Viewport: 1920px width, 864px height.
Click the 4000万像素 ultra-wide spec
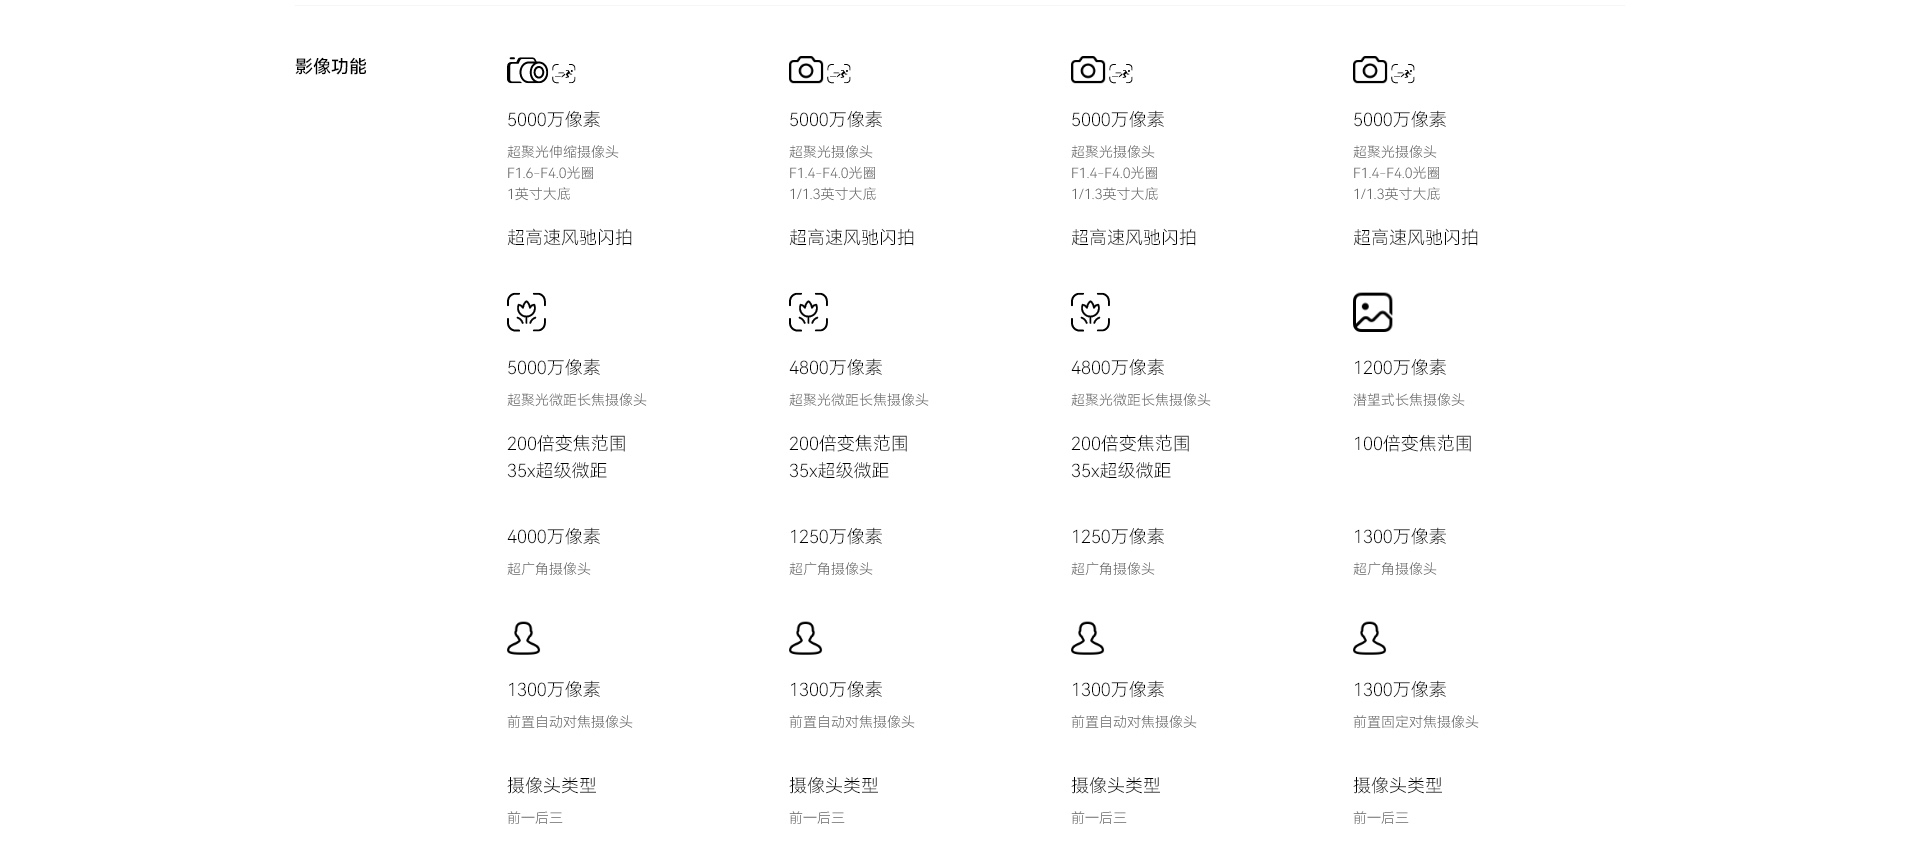click(x=554, y=537)
